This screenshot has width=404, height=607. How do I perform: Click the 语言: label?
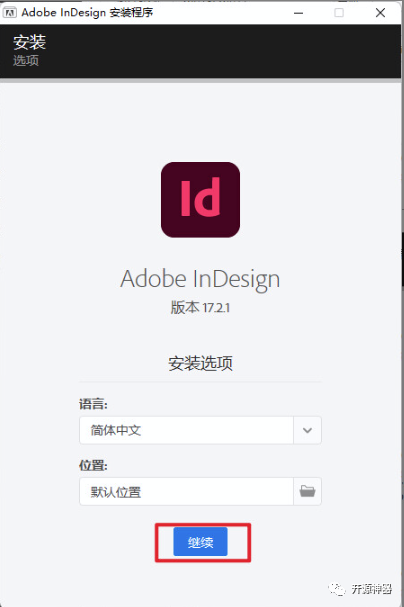(93, 404)
